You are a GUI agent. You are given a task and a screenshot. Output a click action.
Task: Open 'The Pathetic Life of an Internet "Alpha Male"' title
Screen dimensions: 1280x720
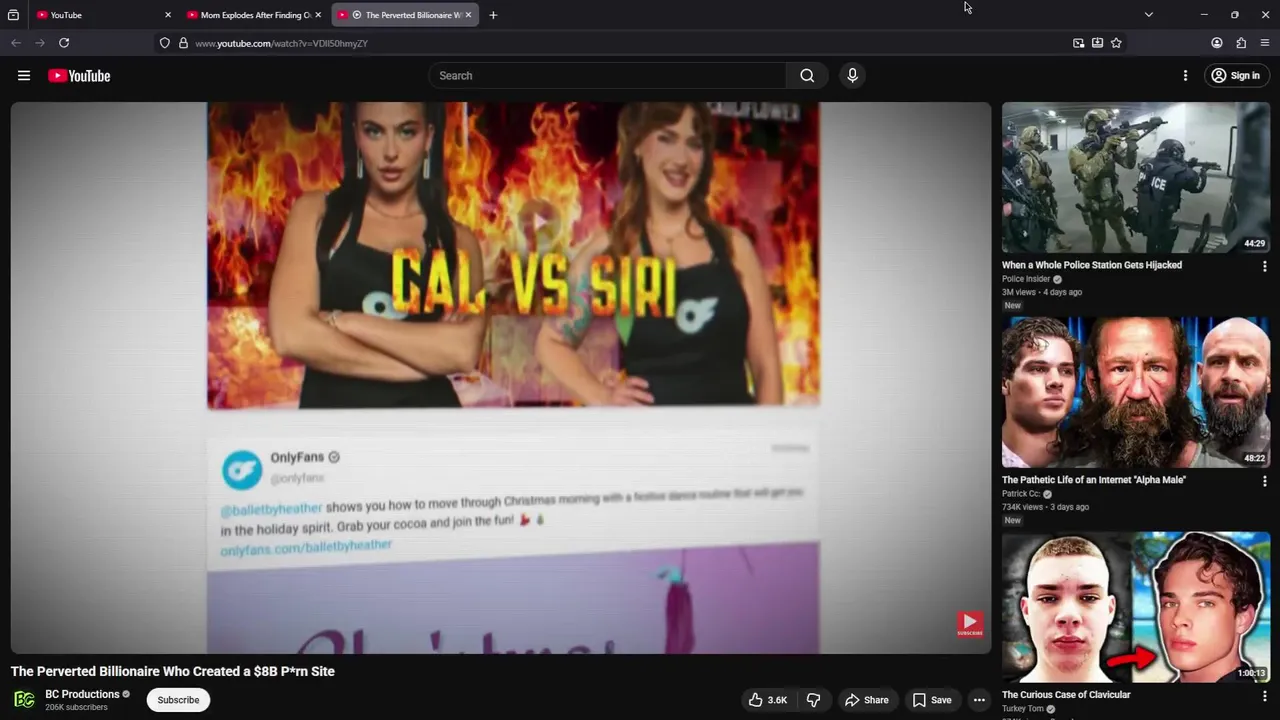click(x=1094, y=480)
